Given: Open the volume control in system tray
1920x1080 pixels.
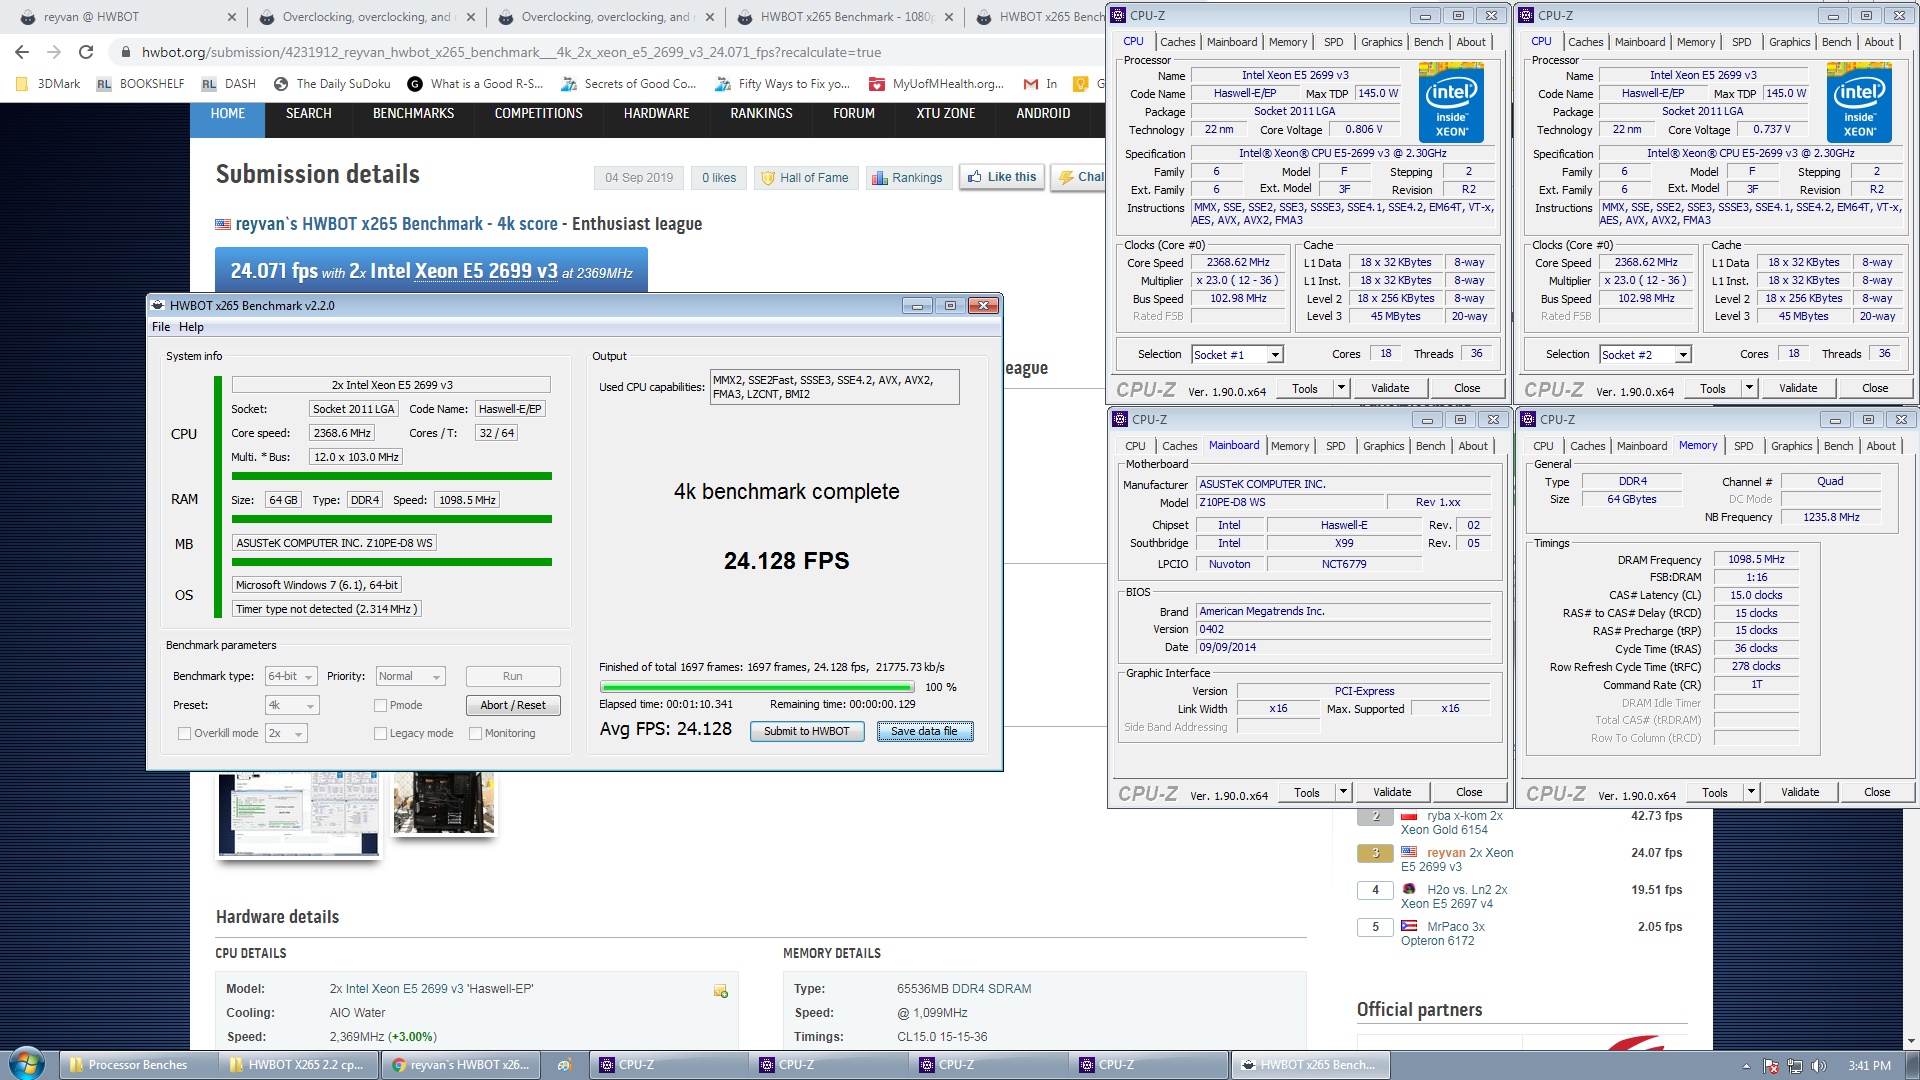Looking at the screenshot, I should coord(1818,1066).
